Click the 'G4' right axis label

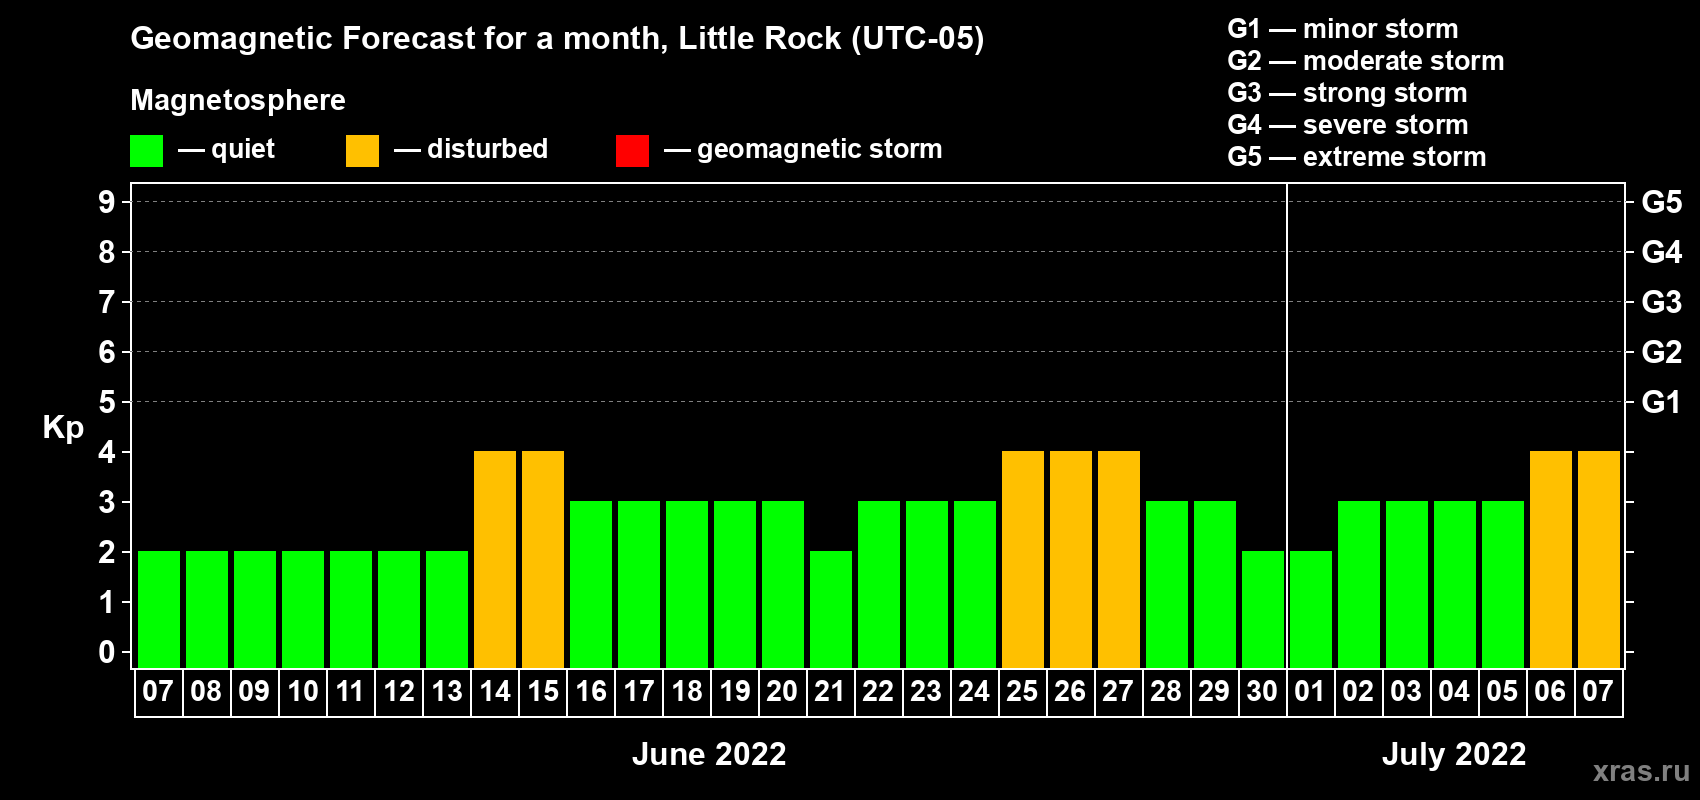1662,252
